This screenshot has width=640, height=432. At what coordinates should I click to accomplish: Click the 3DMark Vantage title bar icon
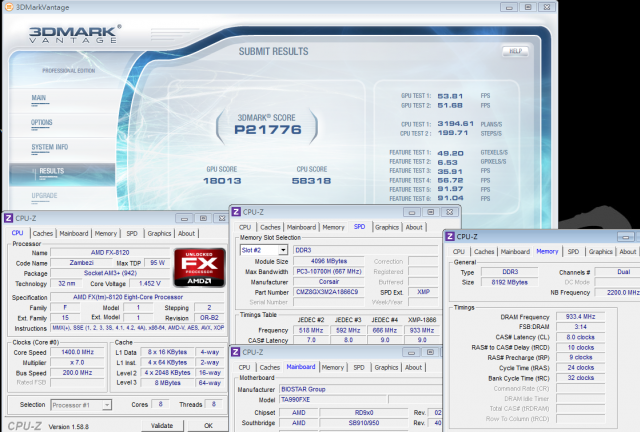(x=9, y=7)
